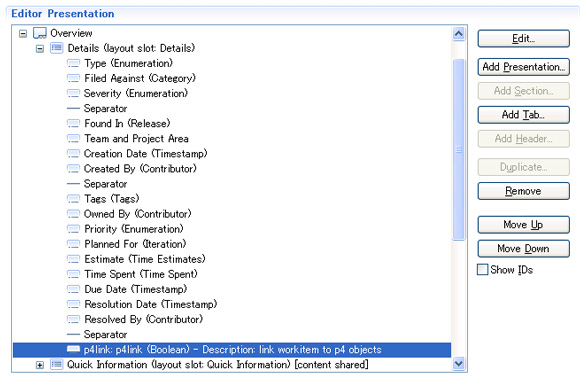This screenshot has height=382, width=580.
Task: Select the Separator below Created By
Action: click(x=105, y=184)
